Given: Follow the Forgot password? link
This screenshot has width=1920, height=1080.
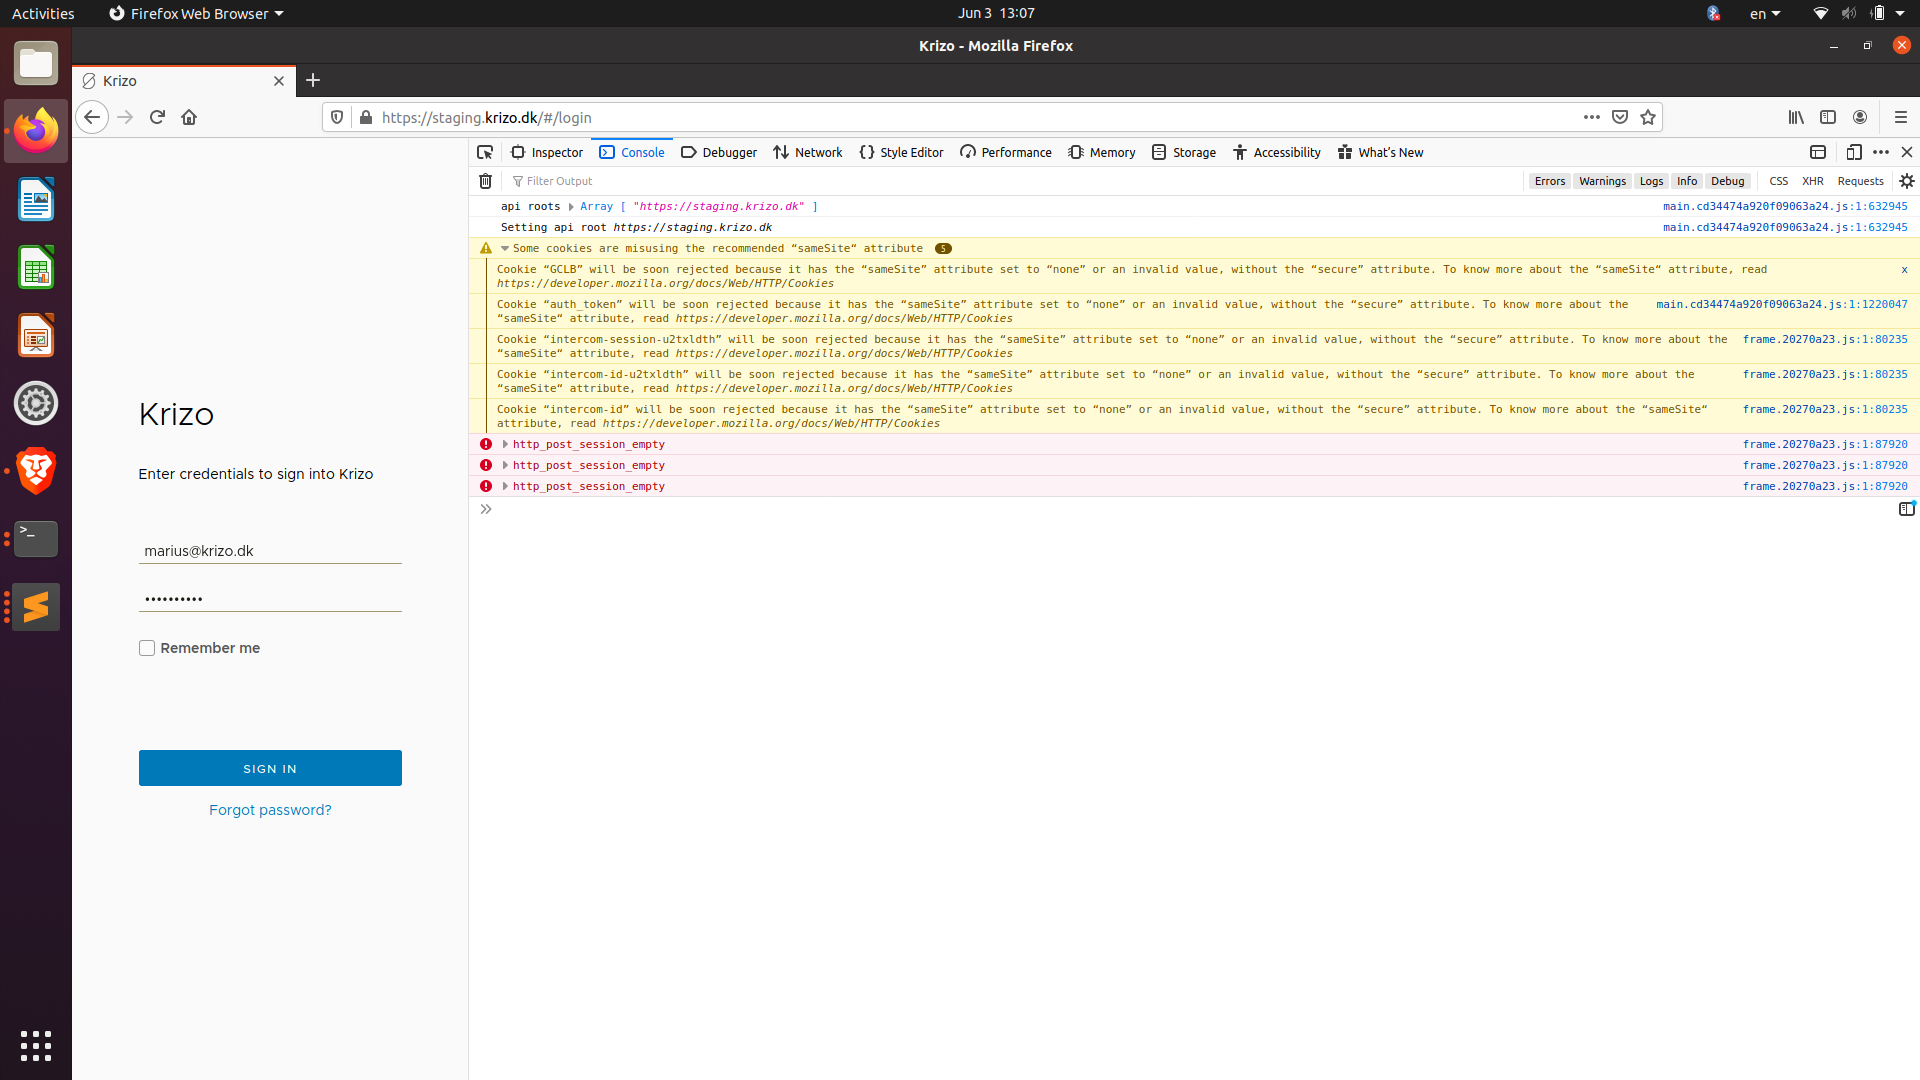Looking at the screenshot, I should [x=270, y=810].
